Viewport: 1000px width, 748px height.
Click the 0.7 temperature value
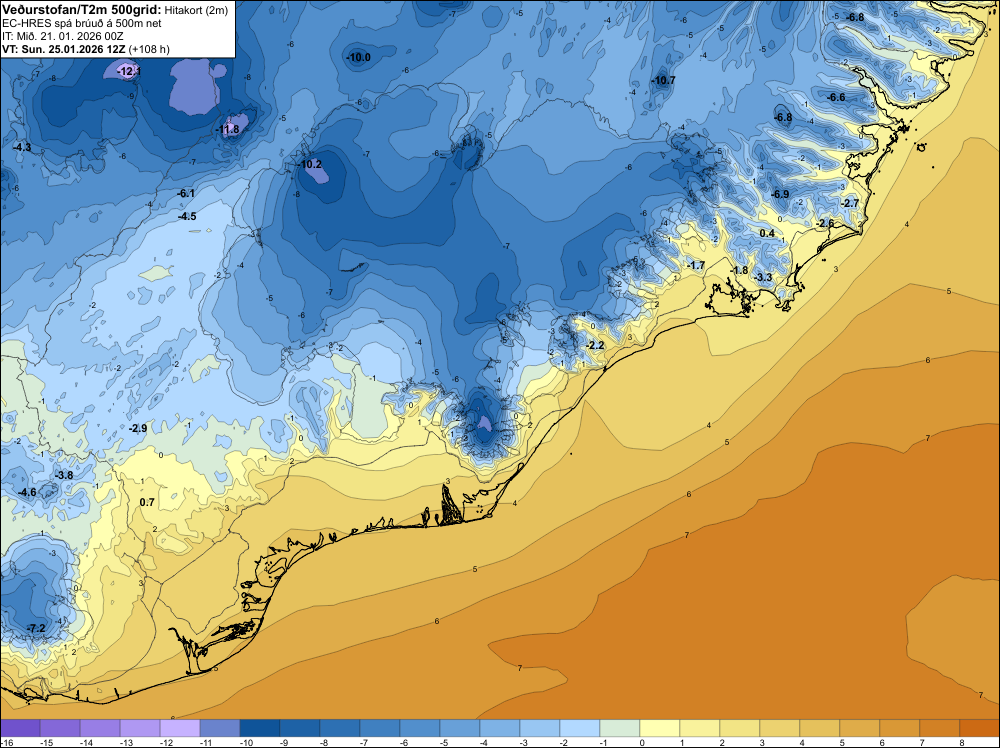[147, 502]
